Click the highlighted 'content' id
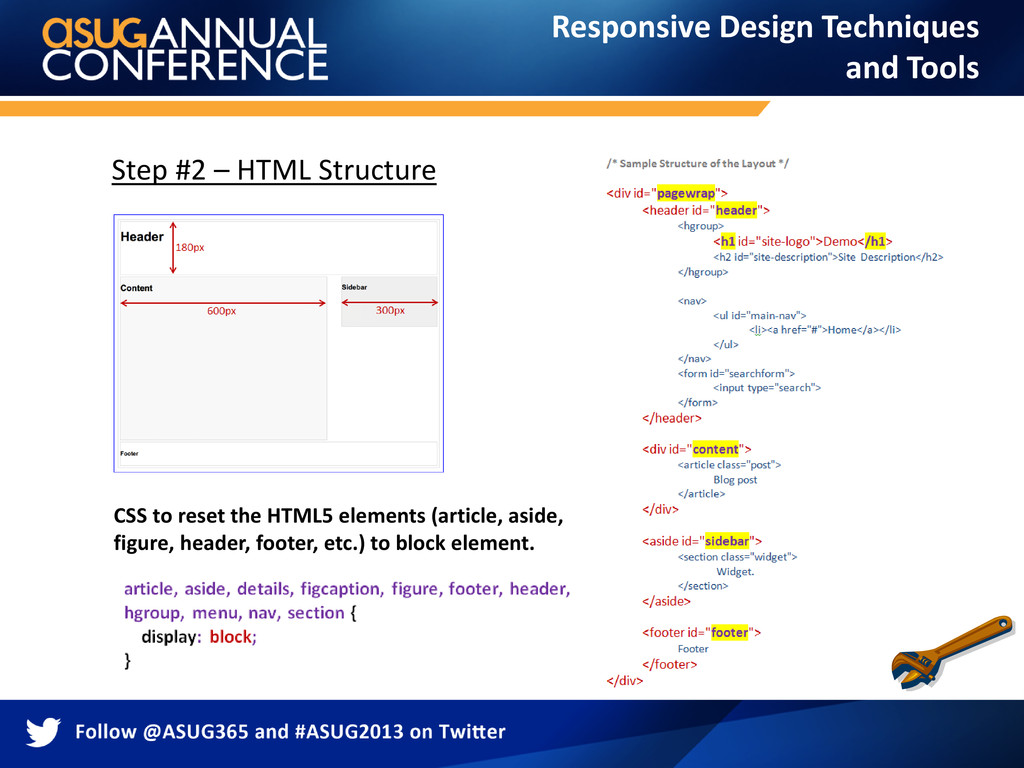 [715, 449]
